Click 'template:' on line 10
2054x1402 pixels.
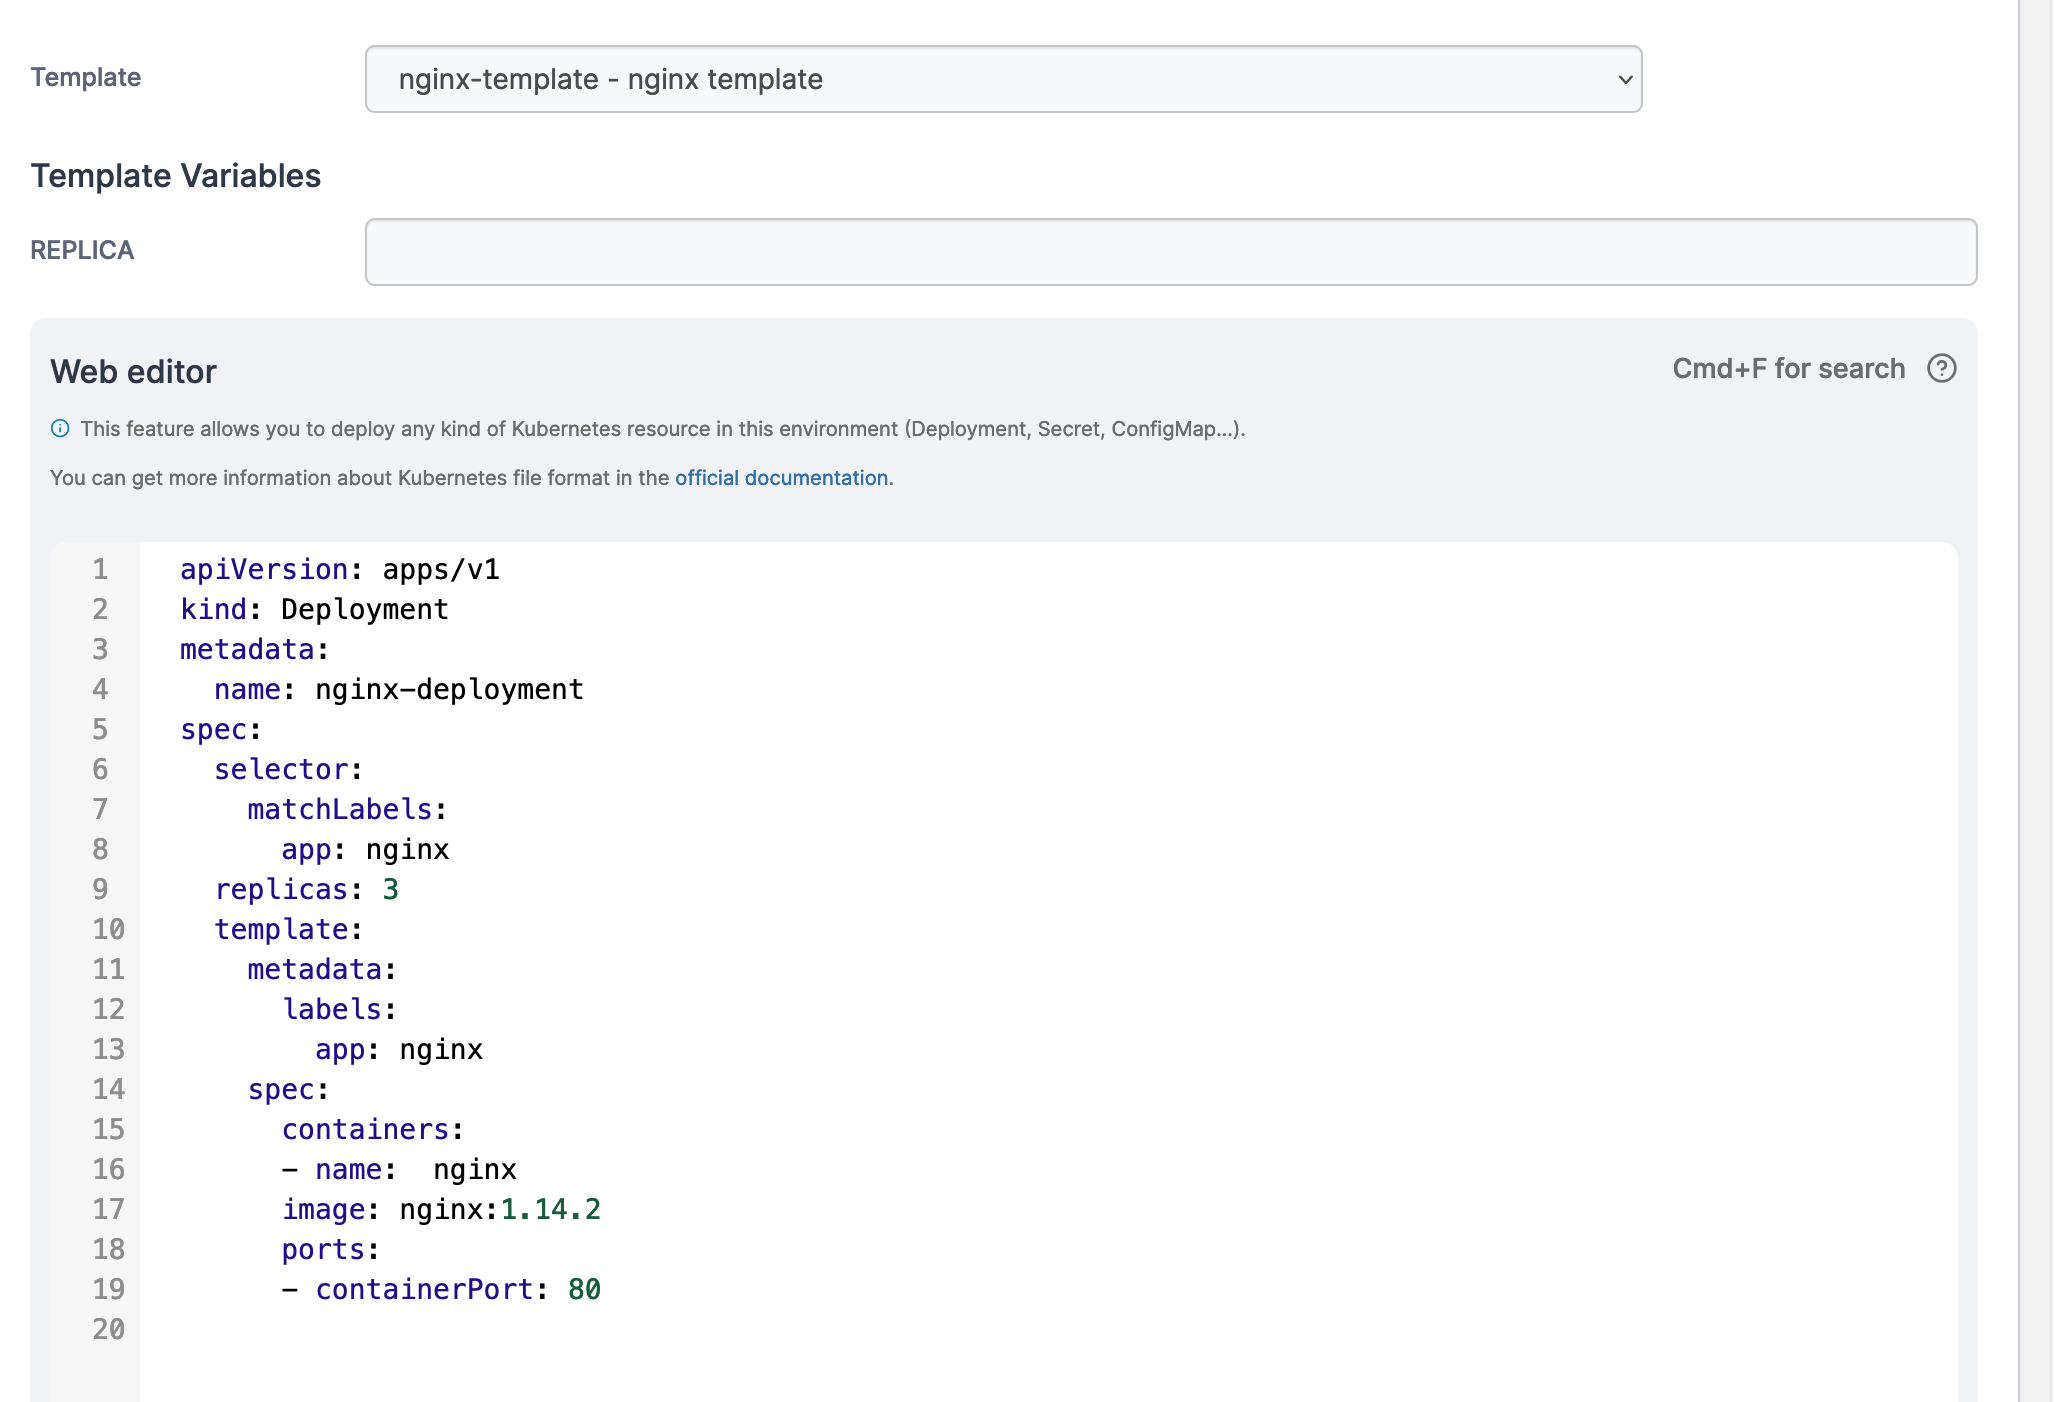point(288,929)
